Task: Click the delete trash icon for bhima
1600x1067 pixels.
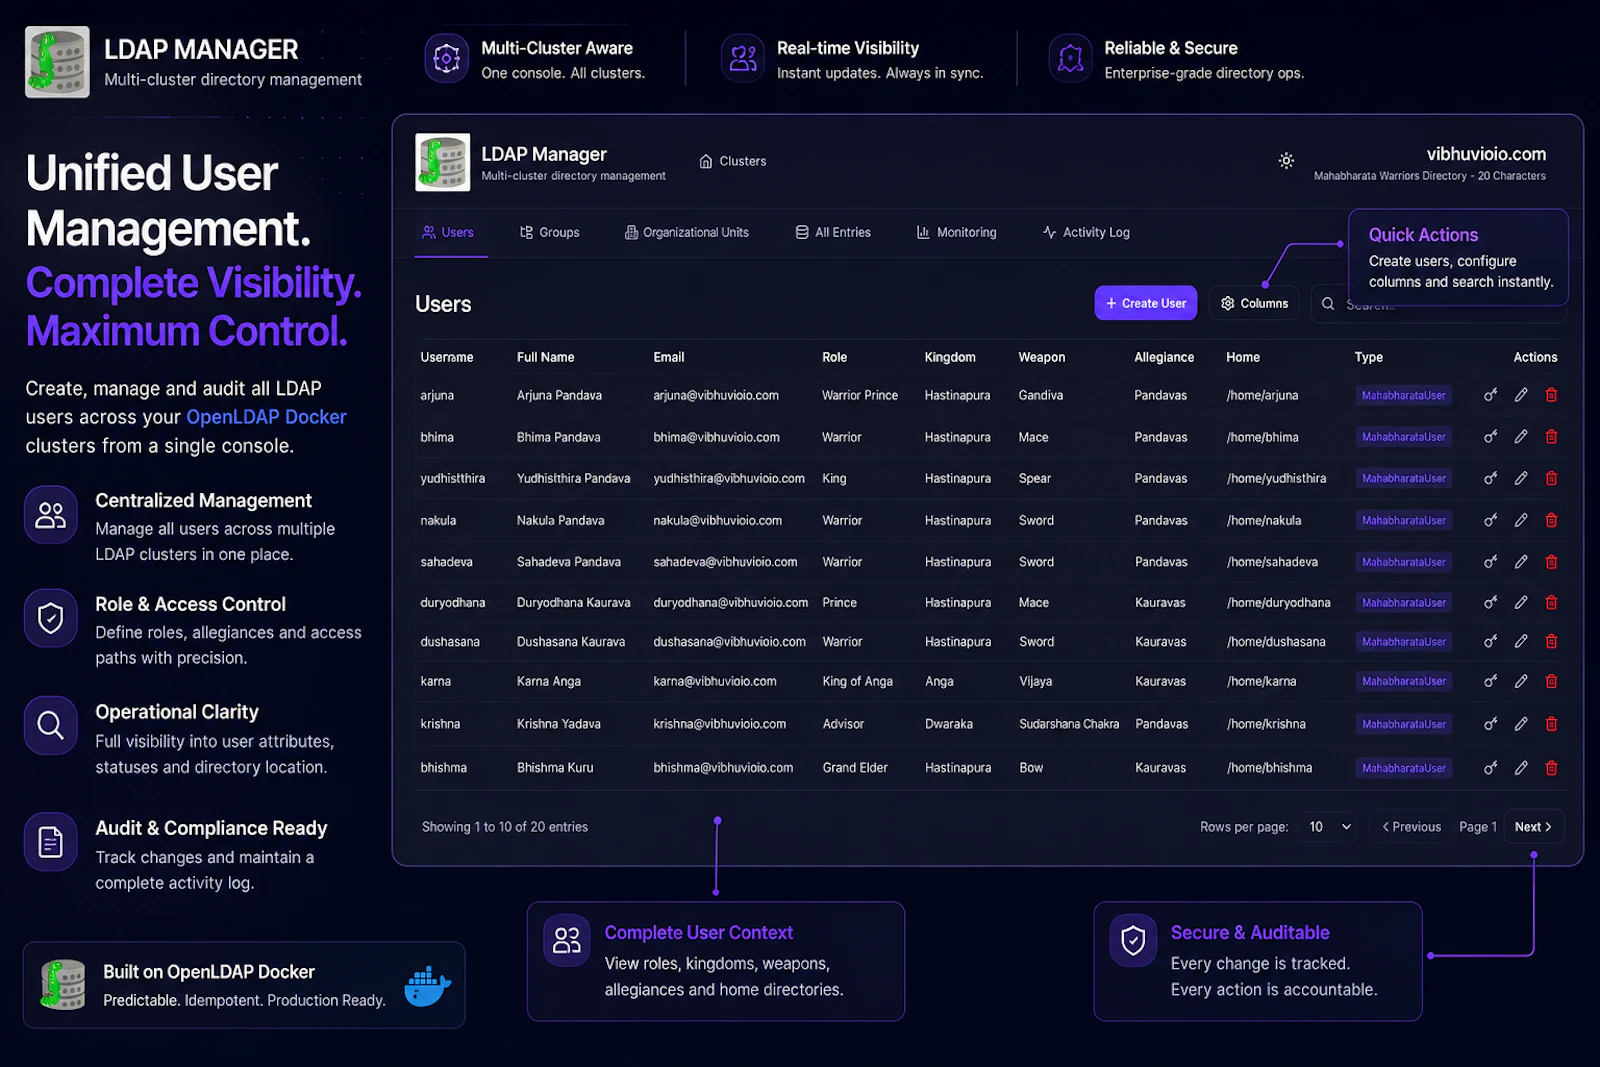Action: (1551, 437)
